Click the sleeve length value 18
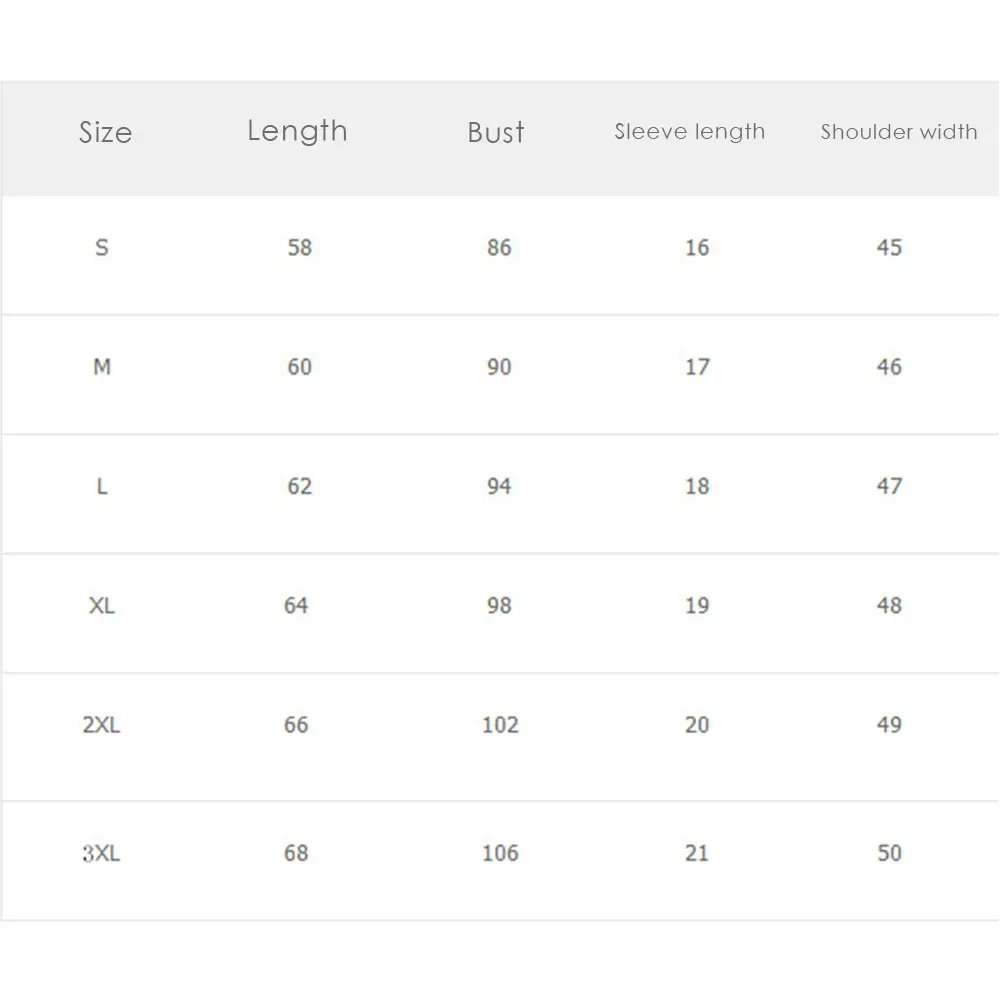Image resolution: width=1001 pixels, height=1001 pixels. click(697, 486)
